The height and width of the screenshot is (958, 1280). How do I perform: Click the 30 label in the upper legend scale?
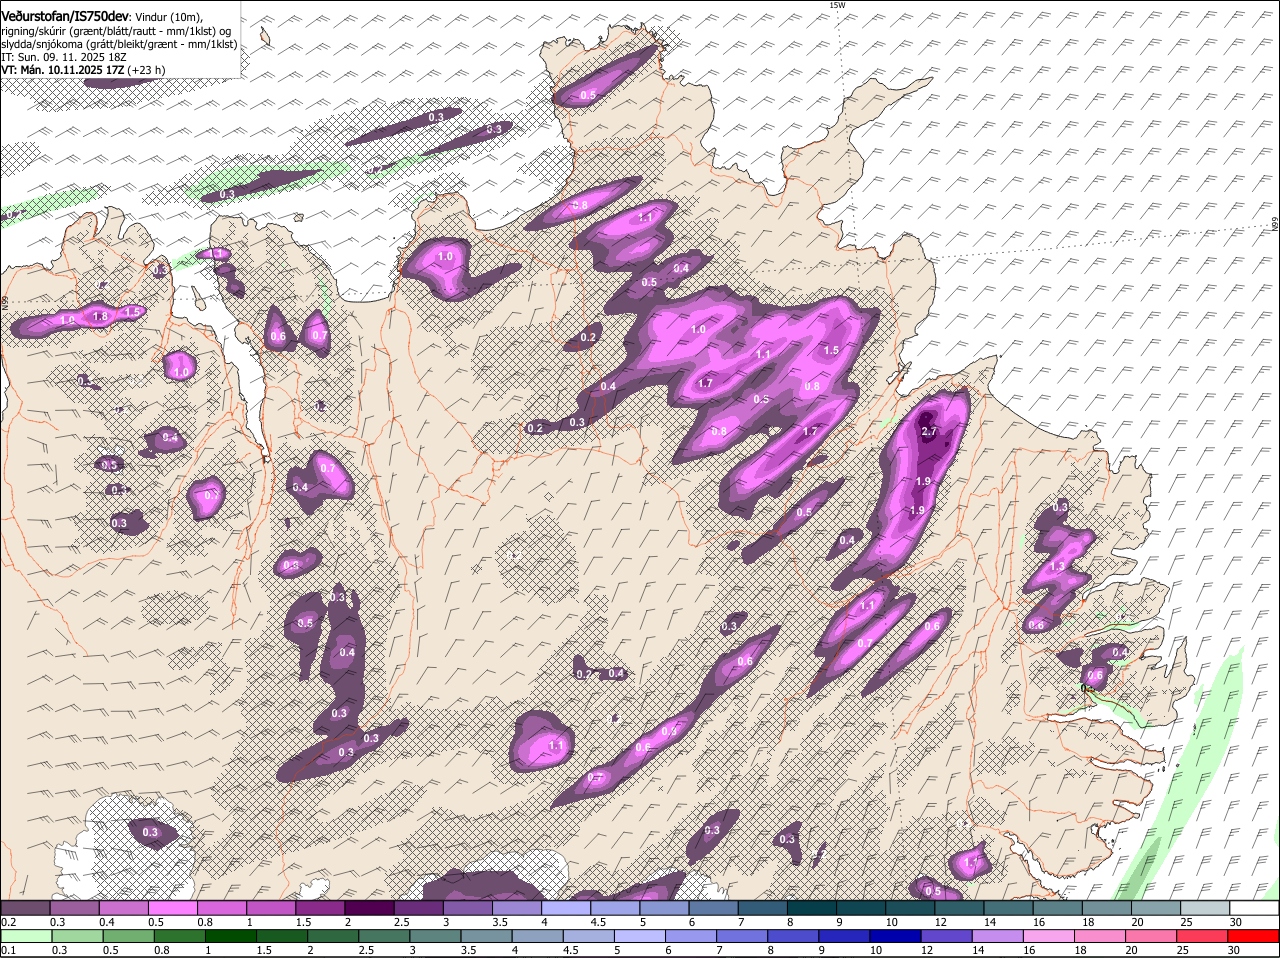point(1236,921)
